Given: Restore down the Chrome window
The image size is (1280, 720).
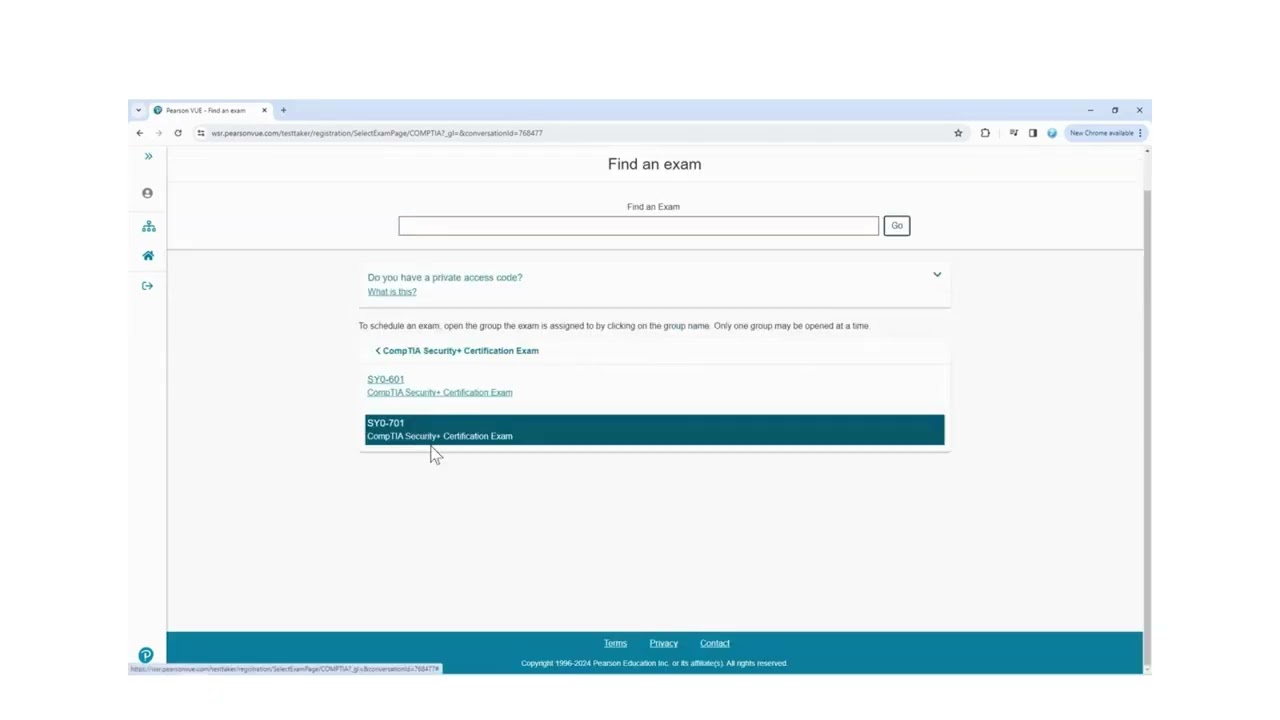Looking at the screenshot, I should [x=1115, y=110].
